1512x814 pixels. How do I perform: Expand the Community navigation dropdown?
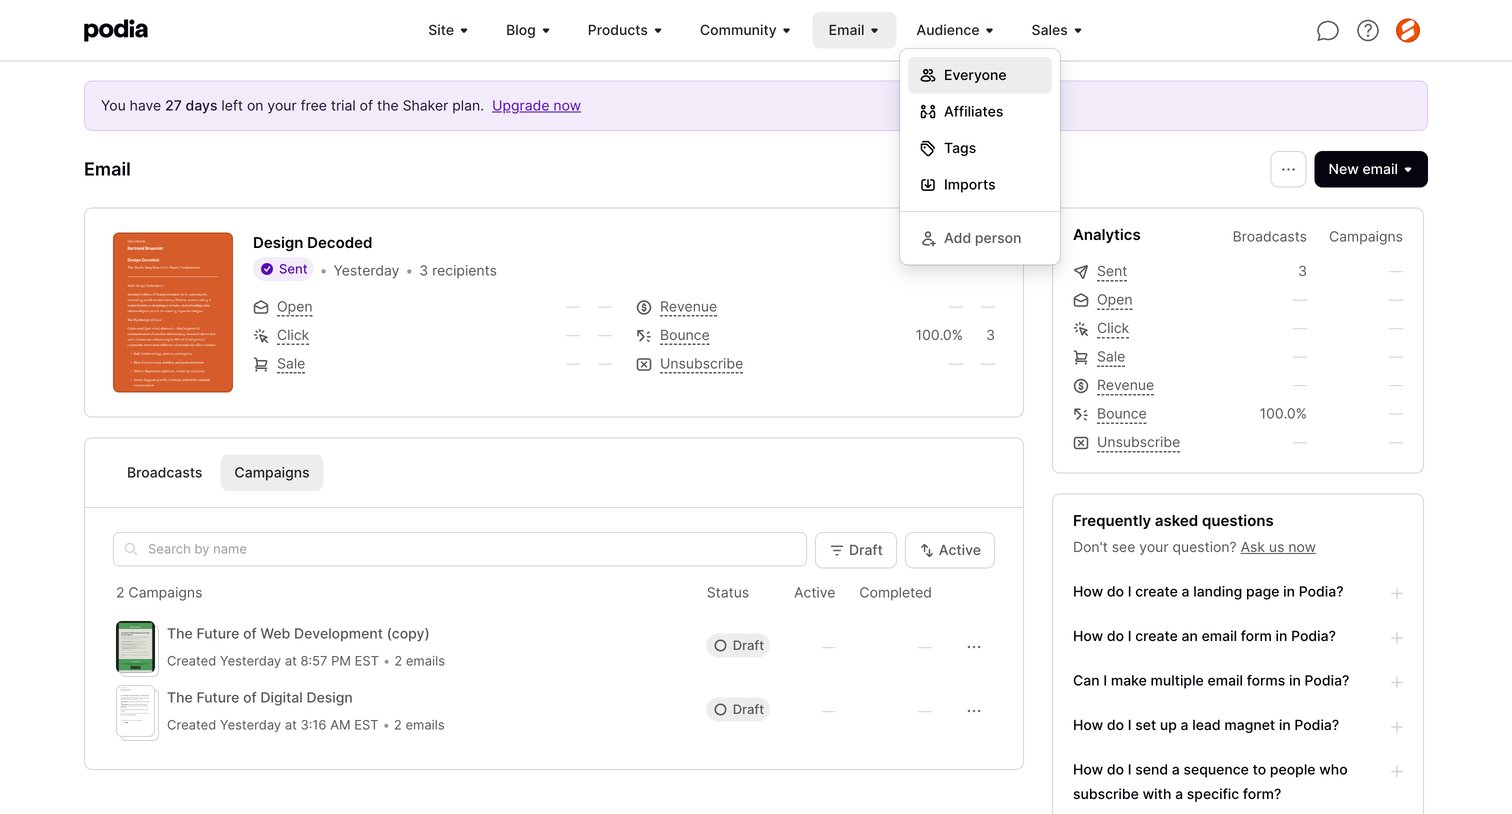(745, 30)
